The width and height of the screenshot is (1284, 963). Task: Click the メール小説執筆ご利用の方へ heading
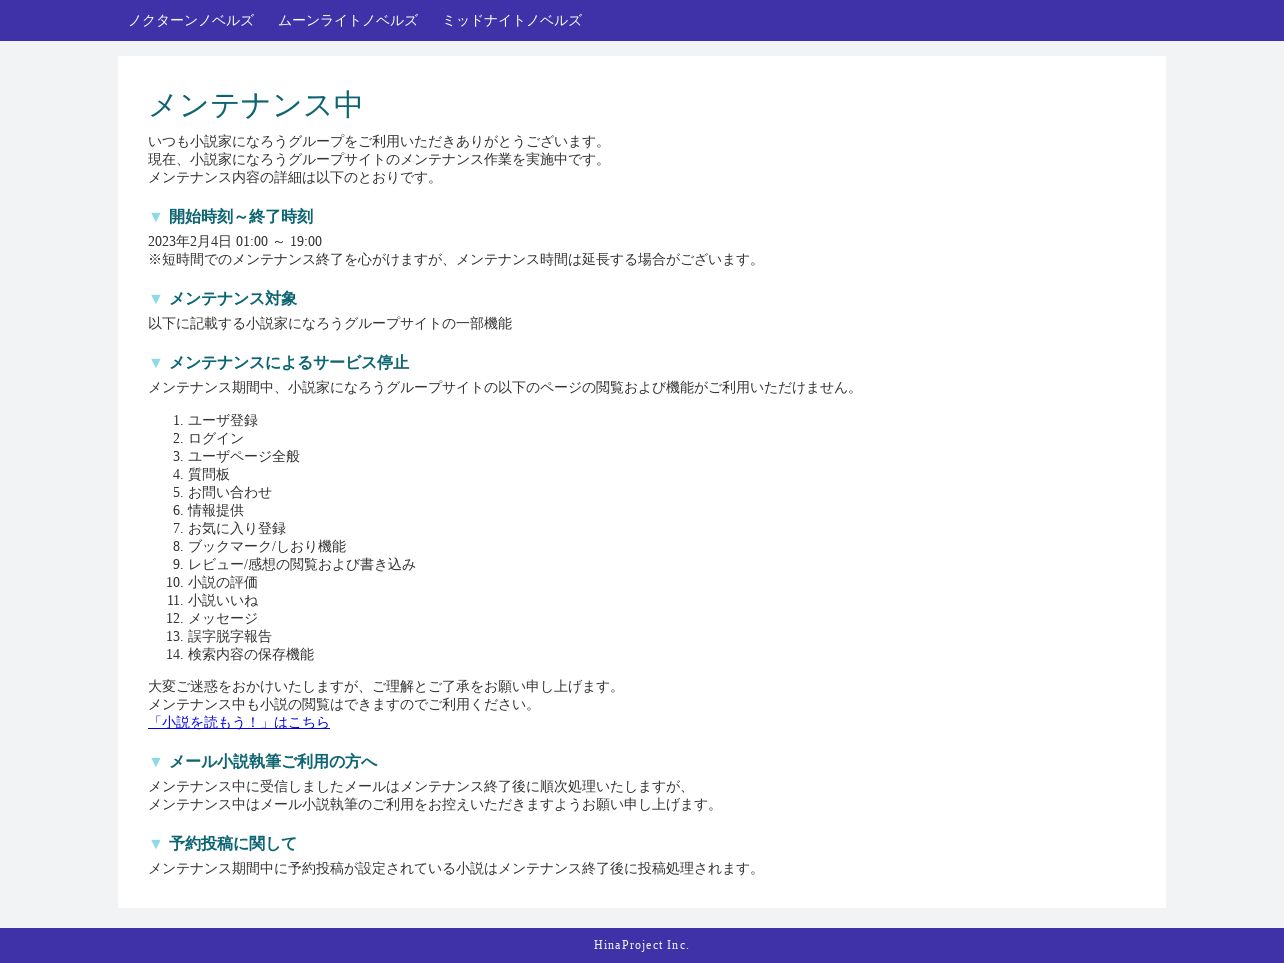[x=273, y=762]
